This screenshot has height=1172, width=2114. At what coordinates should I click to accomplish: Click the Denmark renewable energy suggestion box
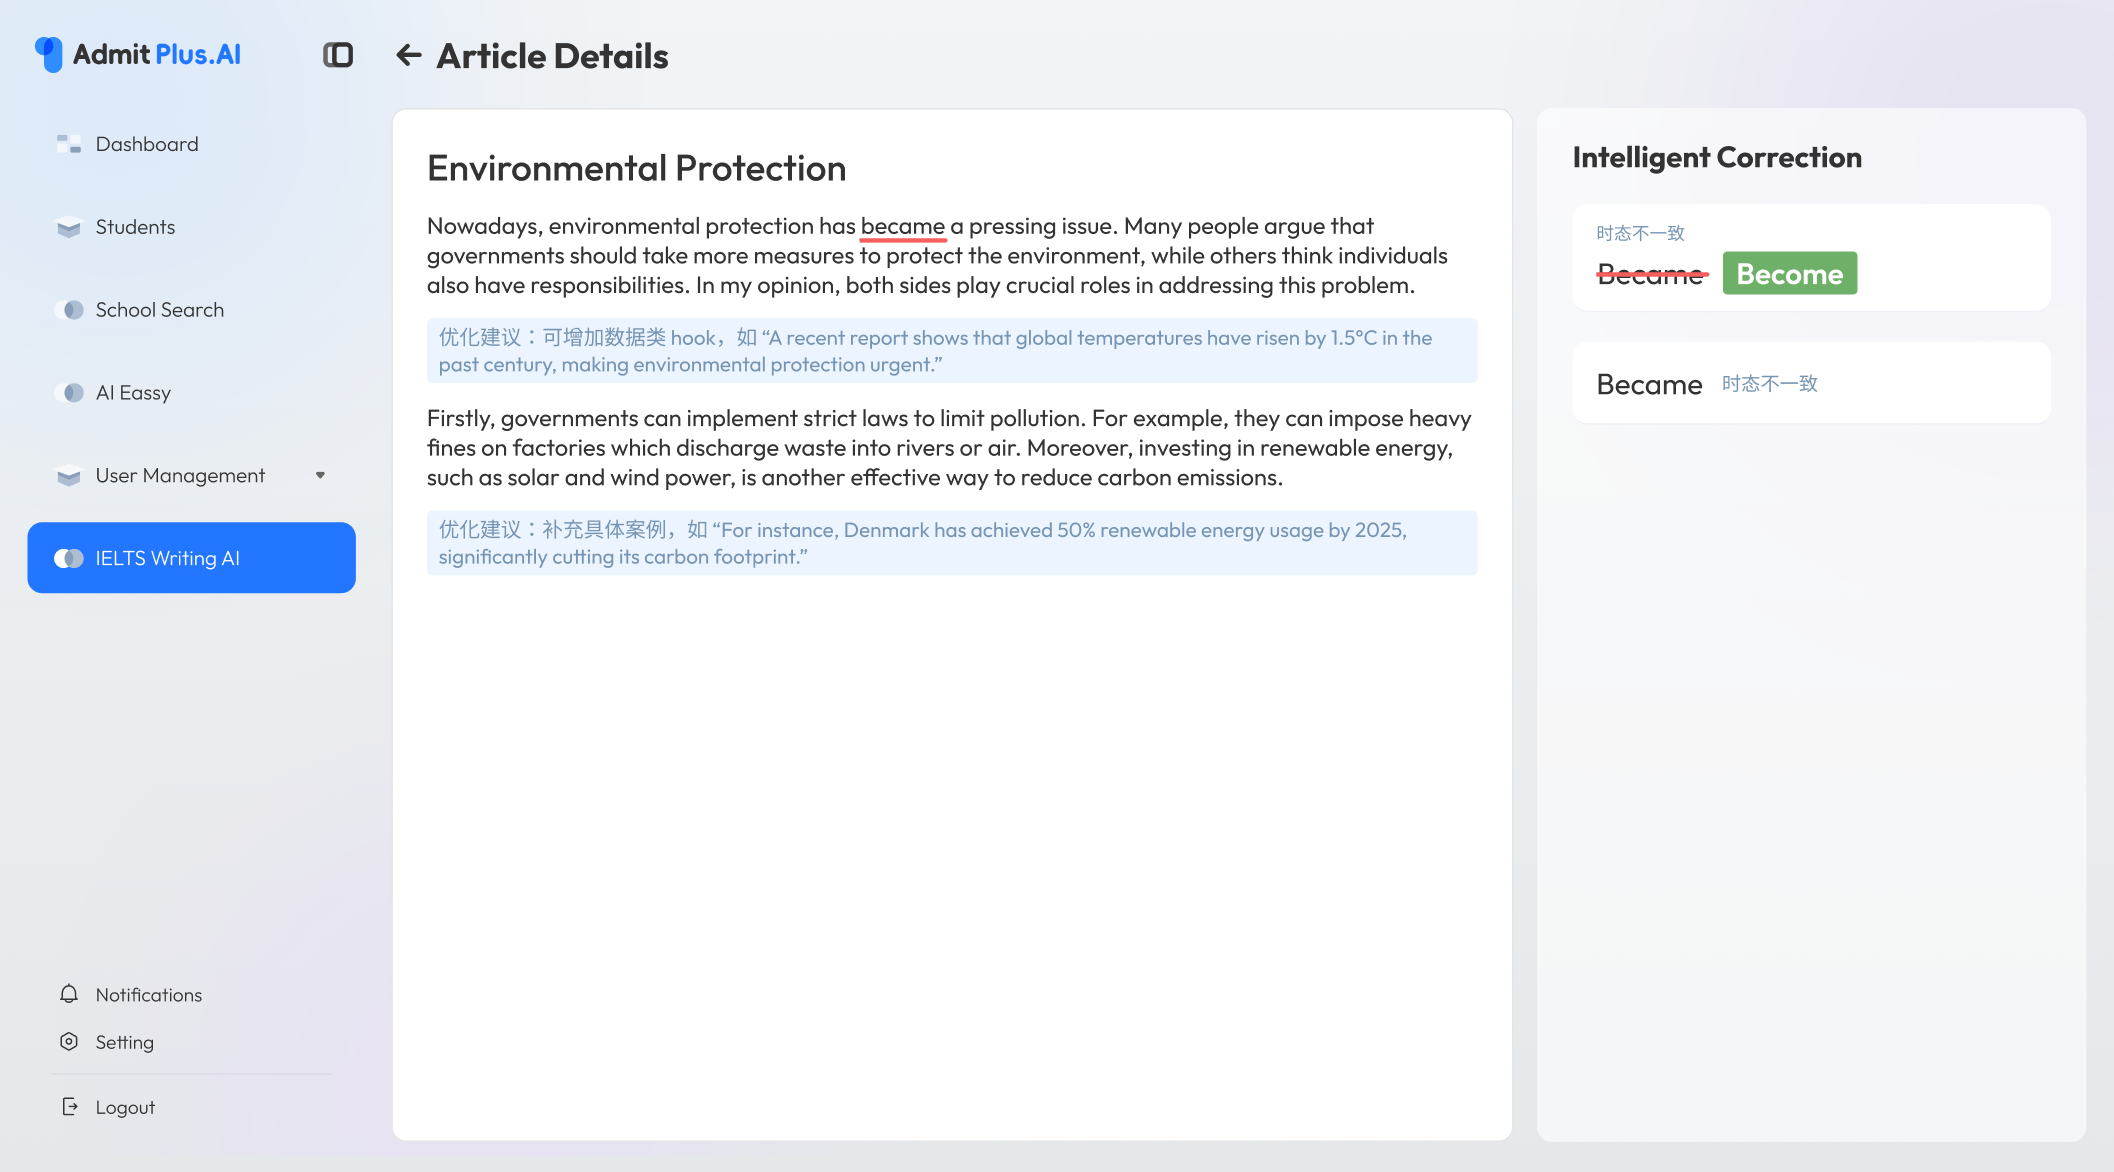[x=951, y=543]
